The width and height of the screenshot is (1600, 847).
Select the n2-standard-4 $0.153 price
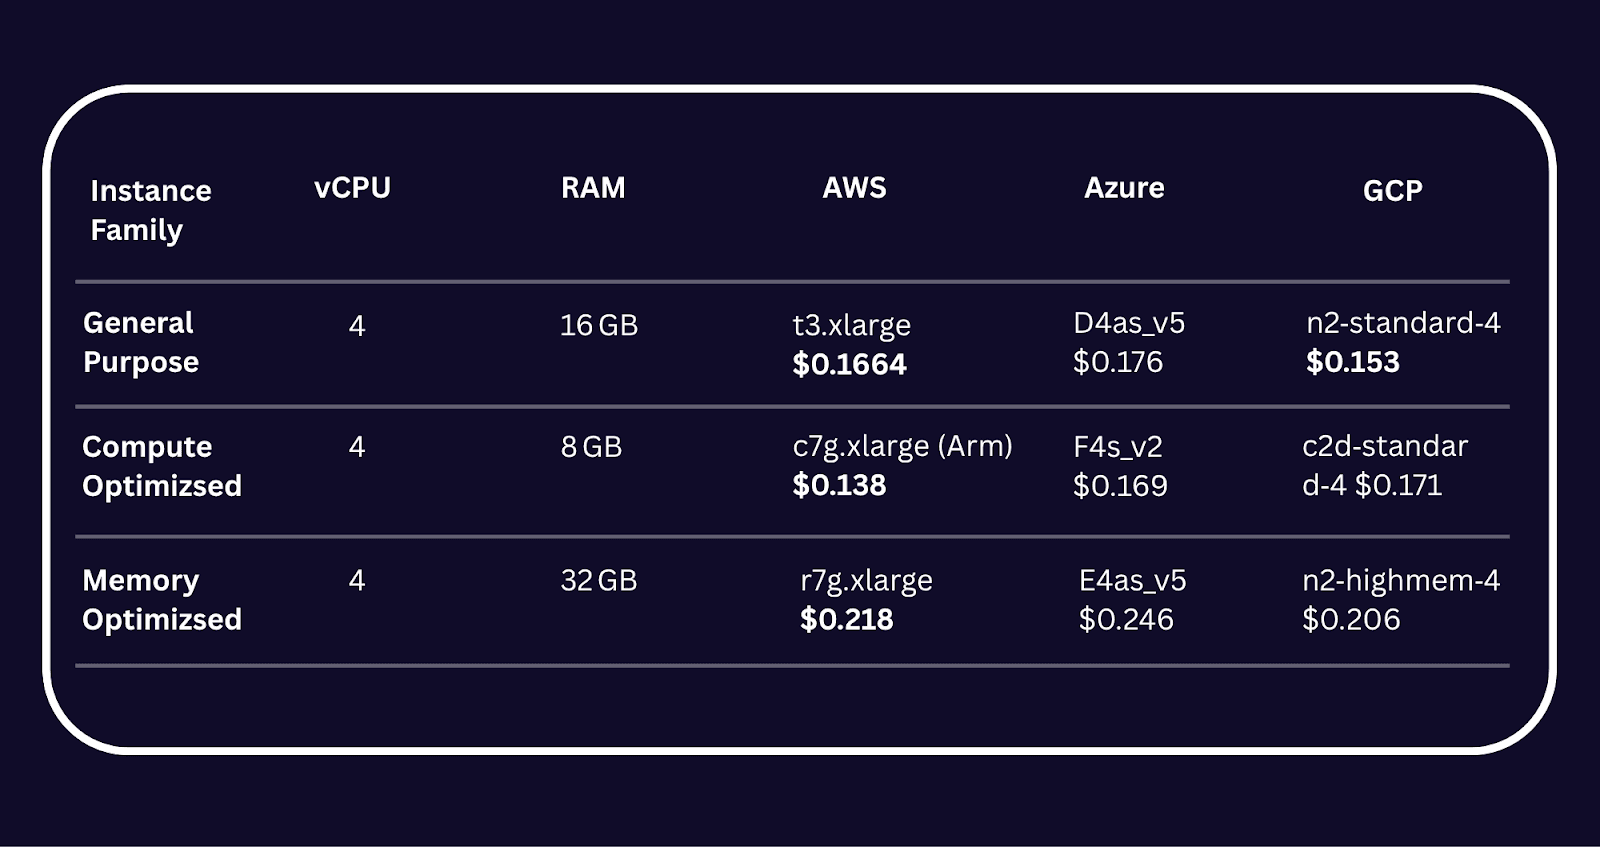[x=1352, y=362]
